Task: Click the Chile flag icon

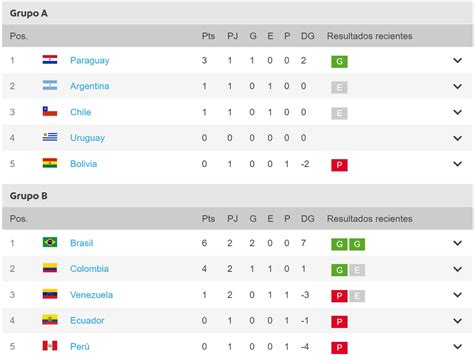Action: click(x=50, y=111)
